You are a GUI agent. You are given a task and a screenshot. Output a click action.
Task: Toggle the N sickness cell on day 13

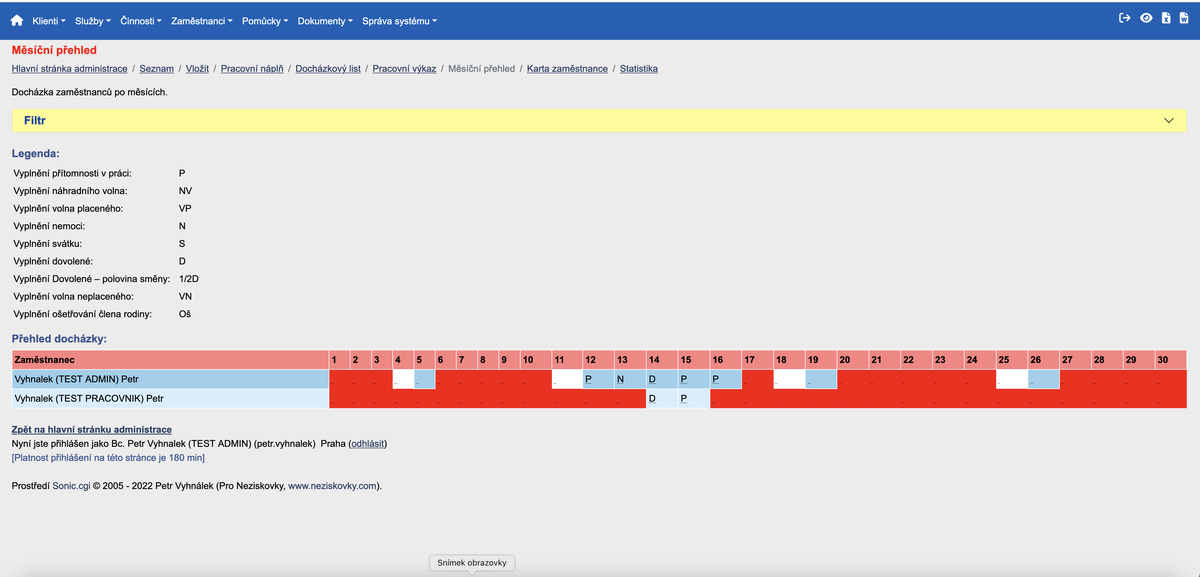click(x=621, y=378)
